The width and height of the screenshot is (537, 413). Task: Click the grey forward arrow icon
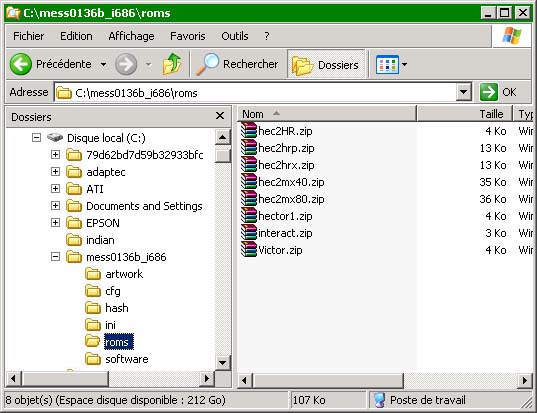[126, 64]
